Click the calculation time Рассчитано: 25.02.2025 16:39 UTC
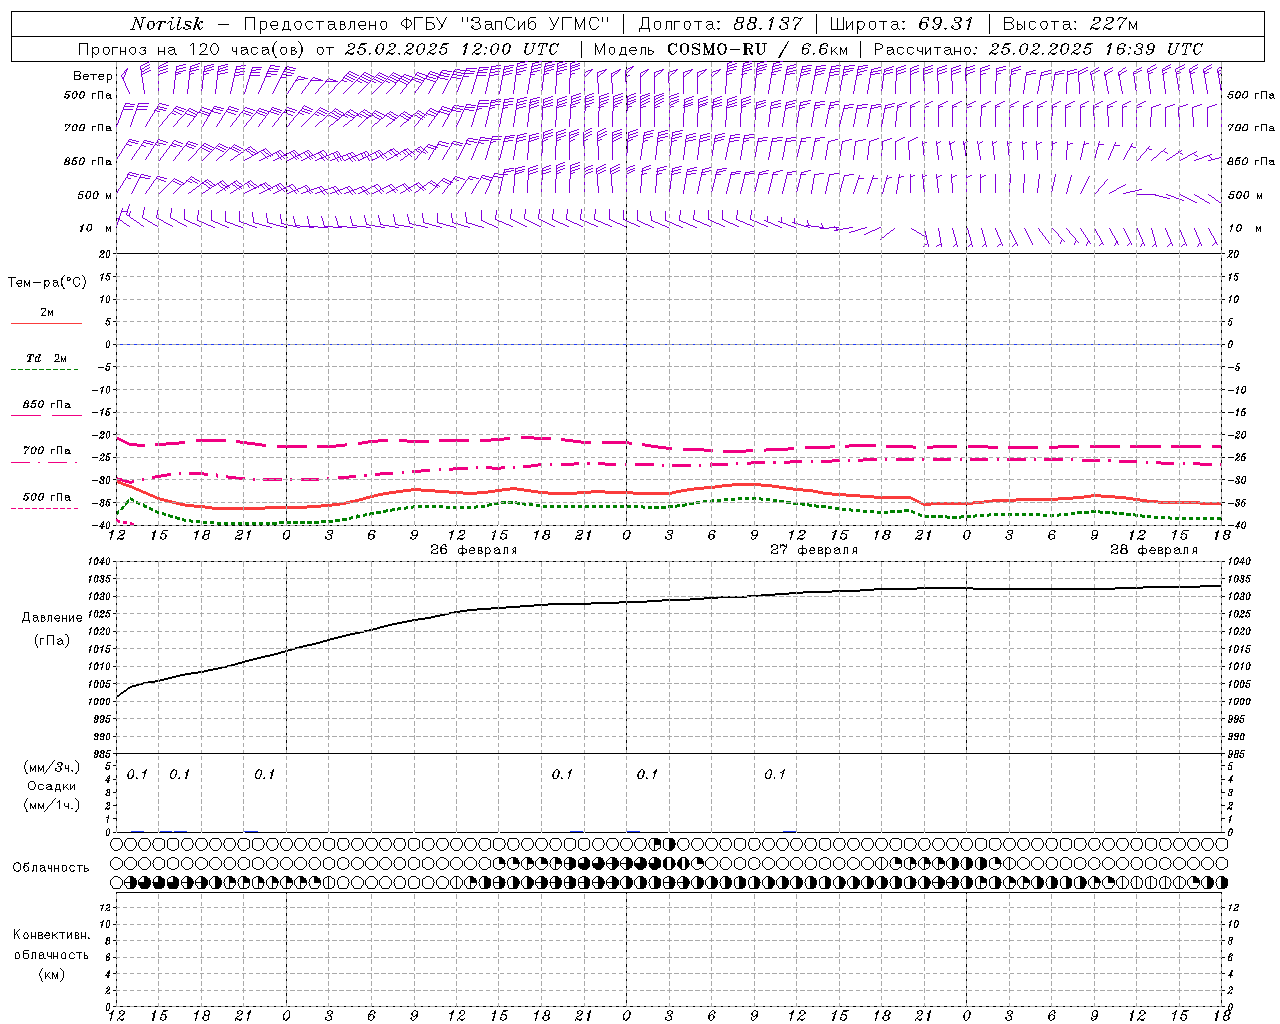Image resolution: width=1280 pixels, height=1024 pixels. [1038, 49]
